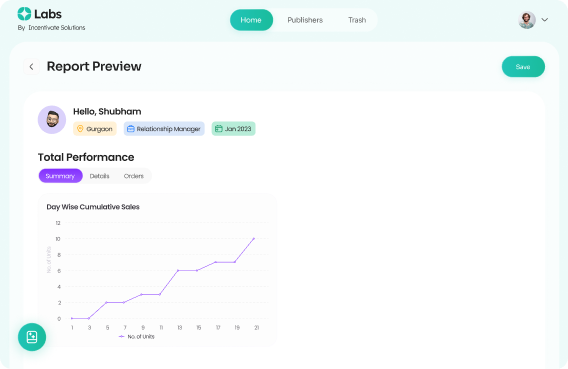568x369 pixels.
Task: Click the Labs logo icon
Action: point(24,14)
